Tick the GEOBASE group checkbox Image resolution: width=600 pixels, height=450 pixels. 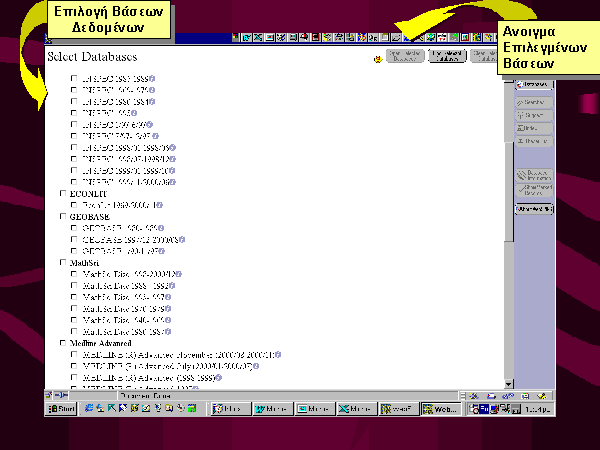[x=64, y=216]
